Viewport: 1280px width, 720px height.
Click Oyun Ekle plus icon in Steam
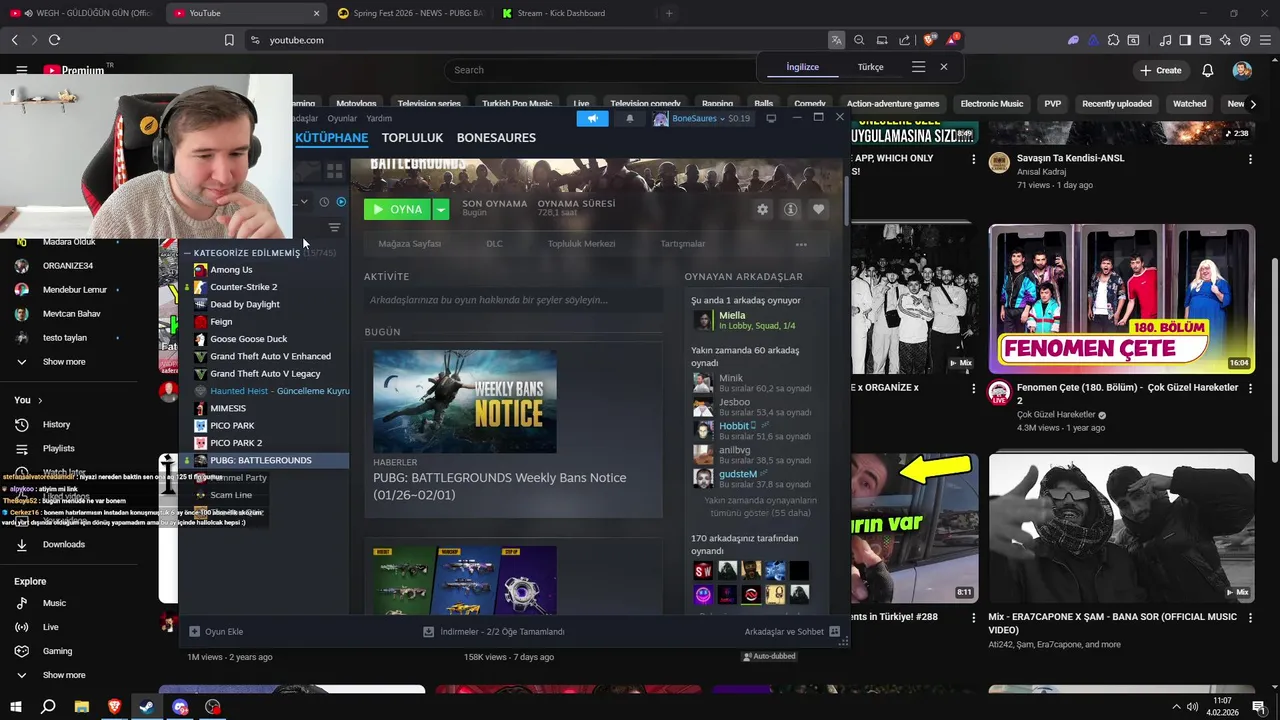coord(195,632)
